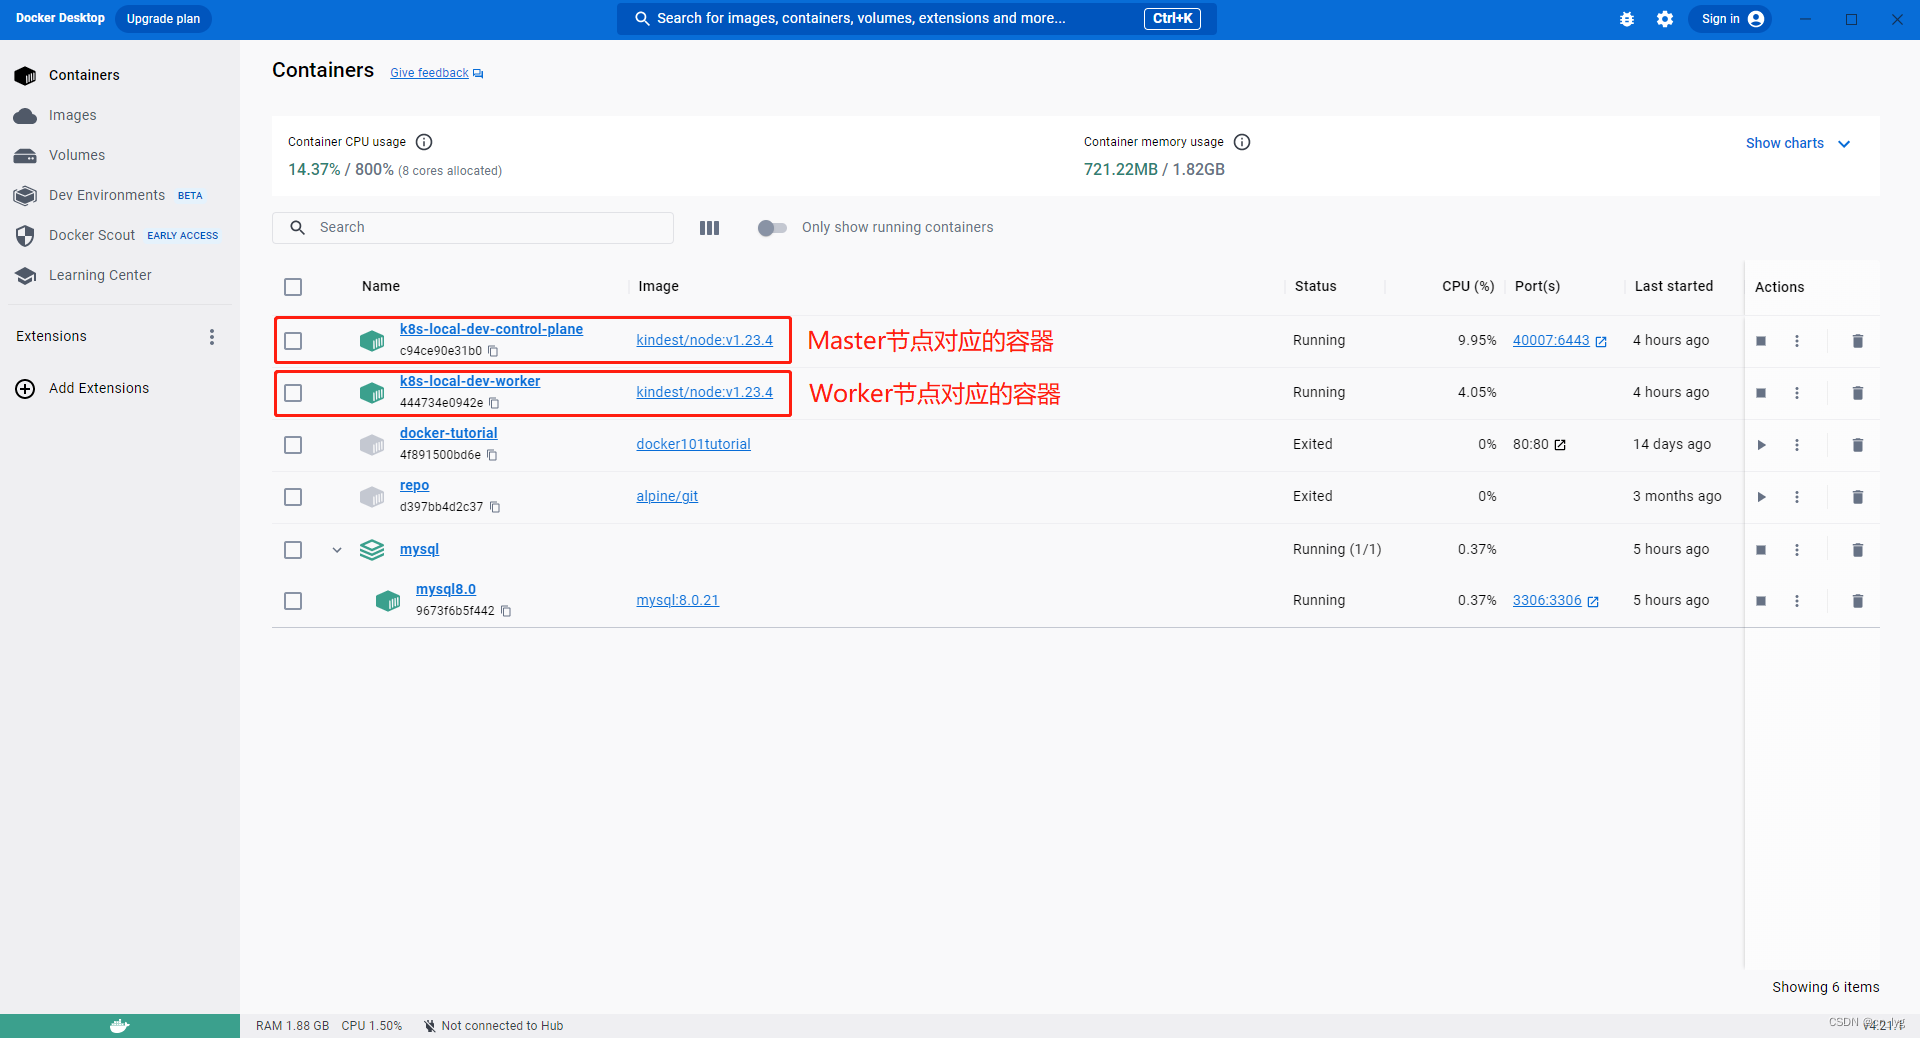Delete the k8s-local-dev-worker container
The image size is (1920, 1038).
(x=1858, y=393)
